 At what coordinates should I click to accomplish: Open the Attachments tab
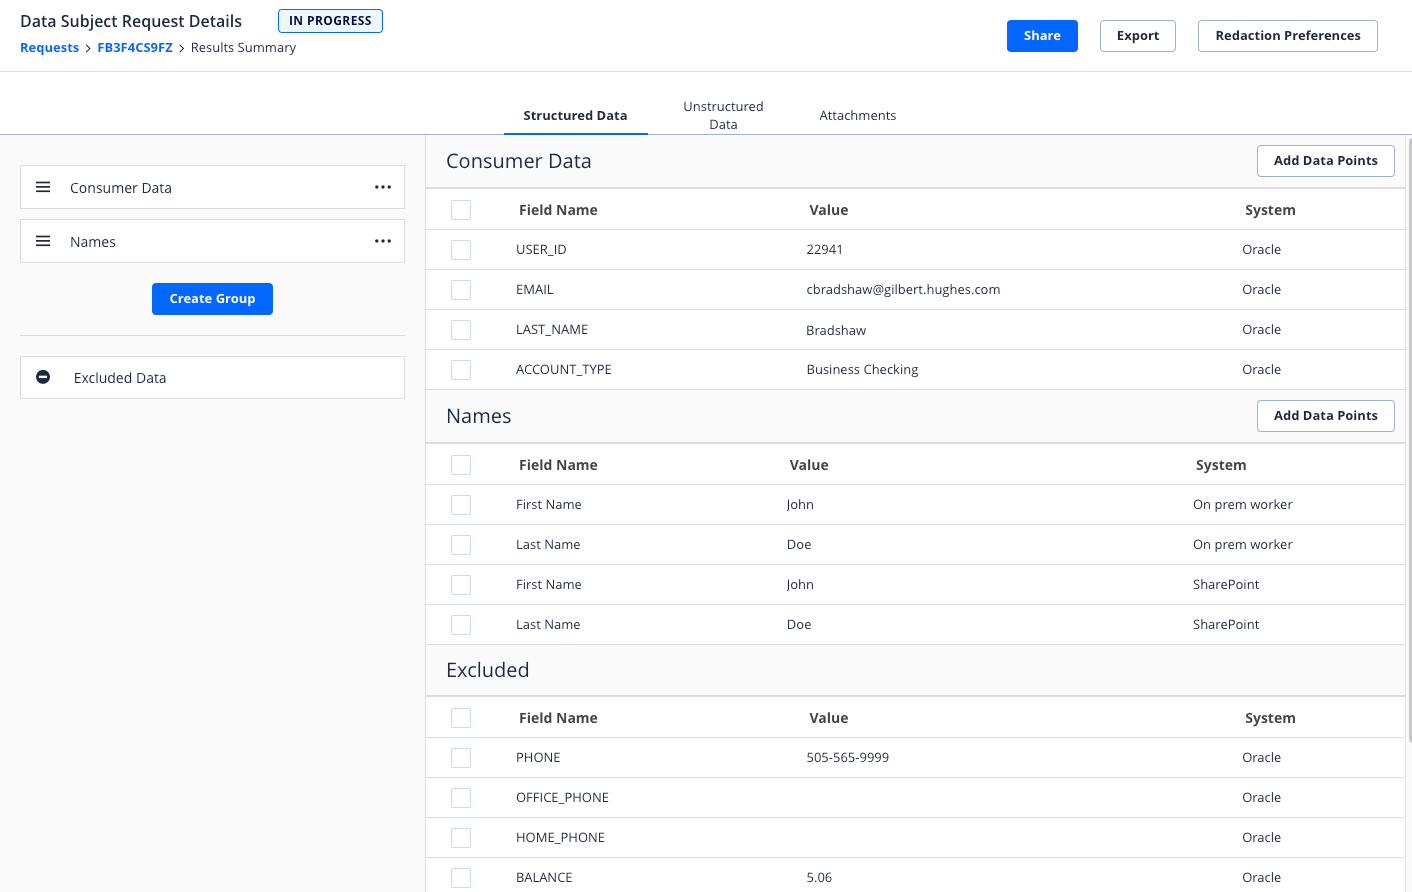857,115
